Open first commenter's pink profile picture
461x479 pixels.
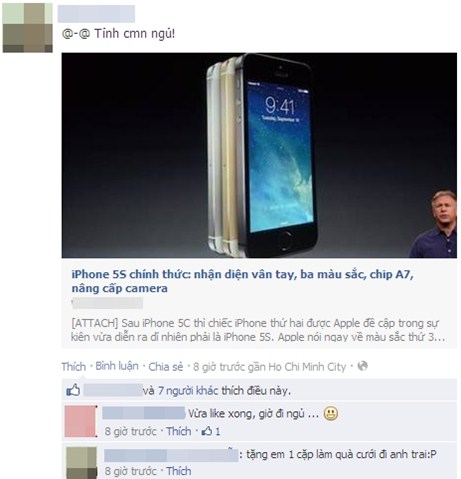click(x=80, y=421)
